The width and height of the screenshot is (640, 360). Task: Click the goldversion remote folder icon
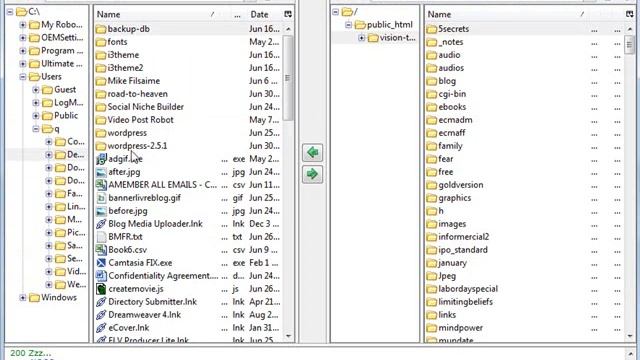click(x=431, y=185)
